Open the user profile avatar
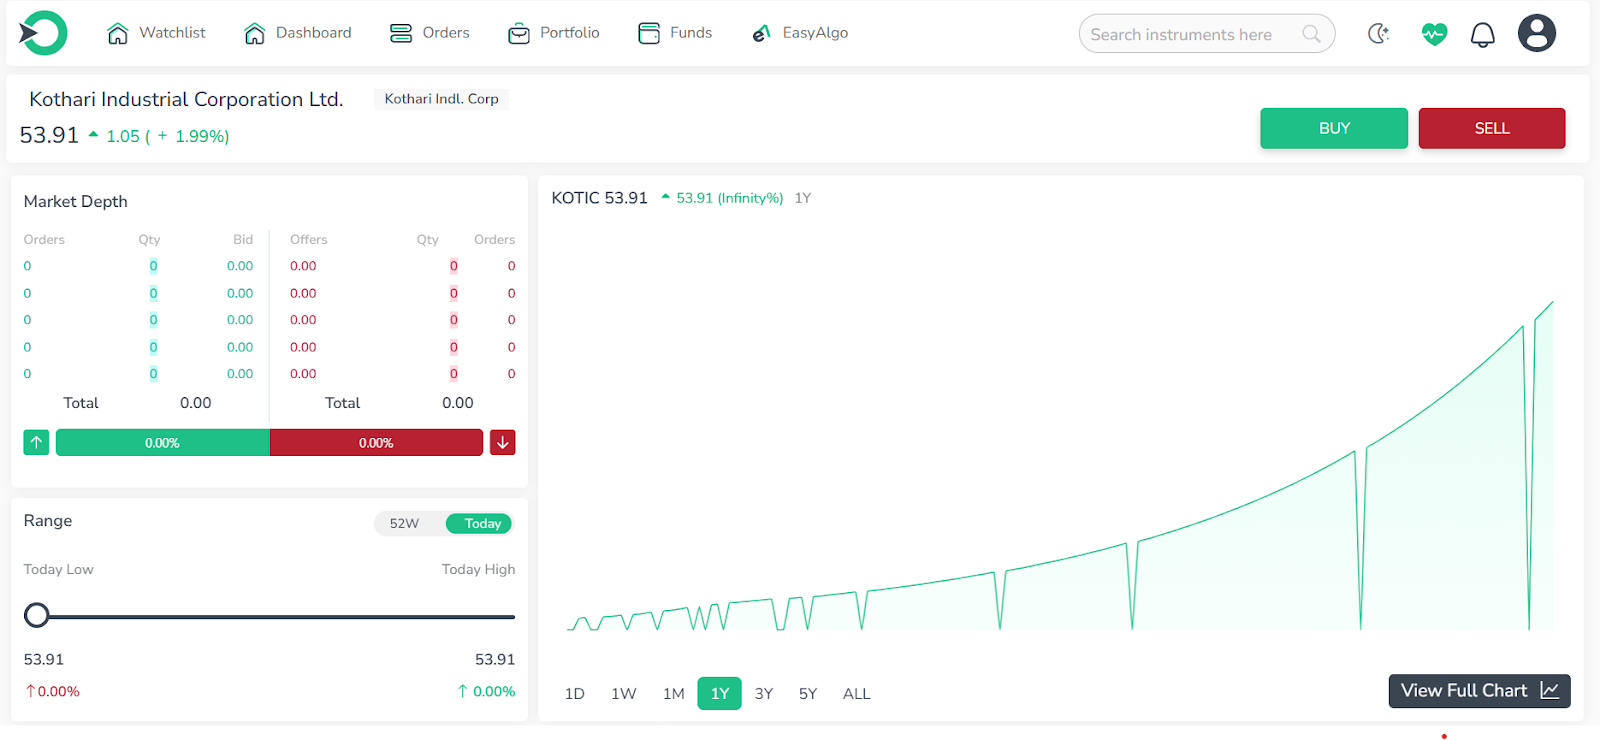1600x740 pixels. tap(1537, 33)
